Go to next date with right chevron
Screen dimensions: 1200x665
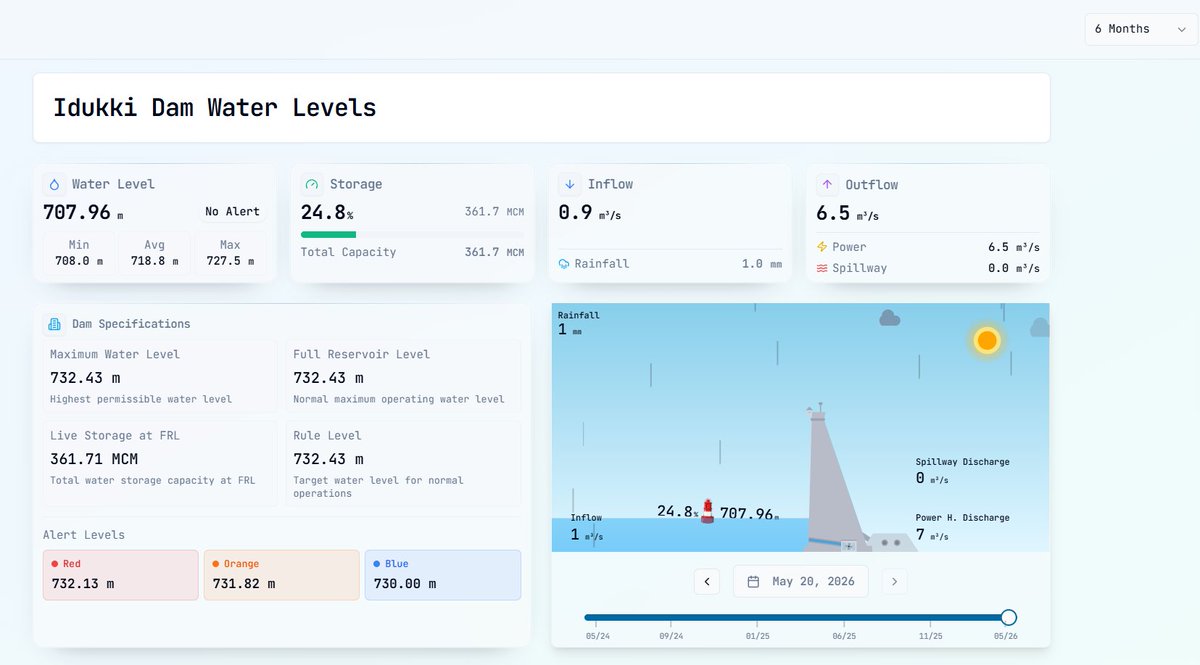(895, 581)
